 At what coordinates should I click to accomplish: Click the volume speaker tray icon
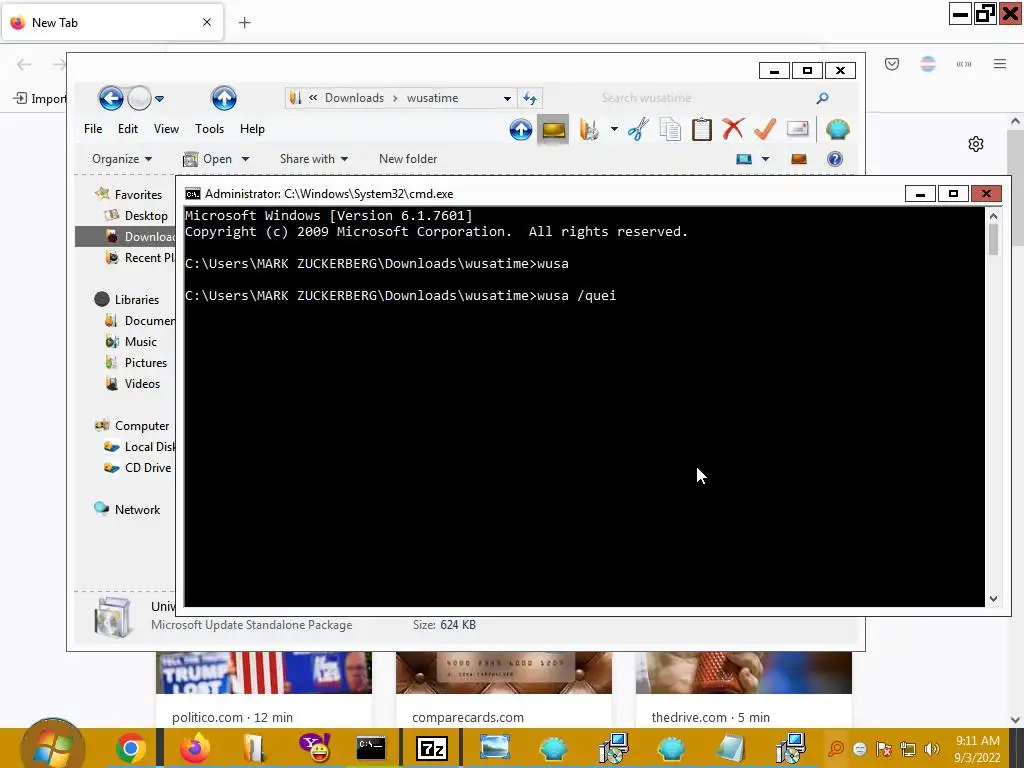click(x=932, y=749)
